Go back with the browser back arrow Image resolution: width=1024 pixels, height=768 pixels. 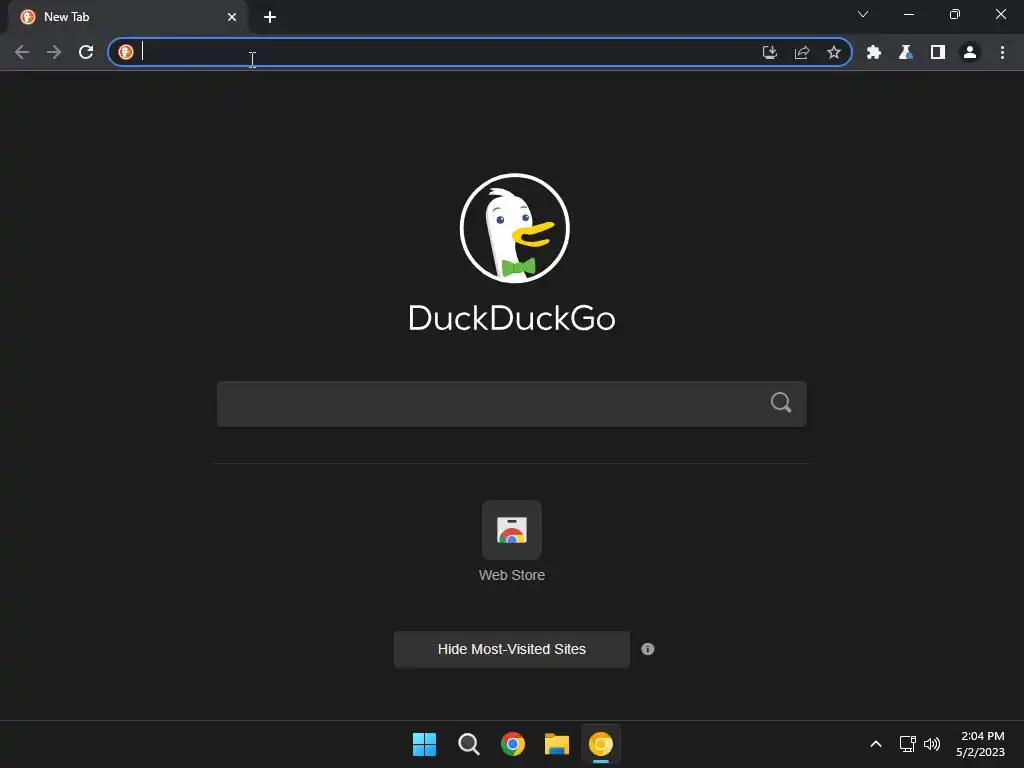pyautogui.click(x=22, y=52)
